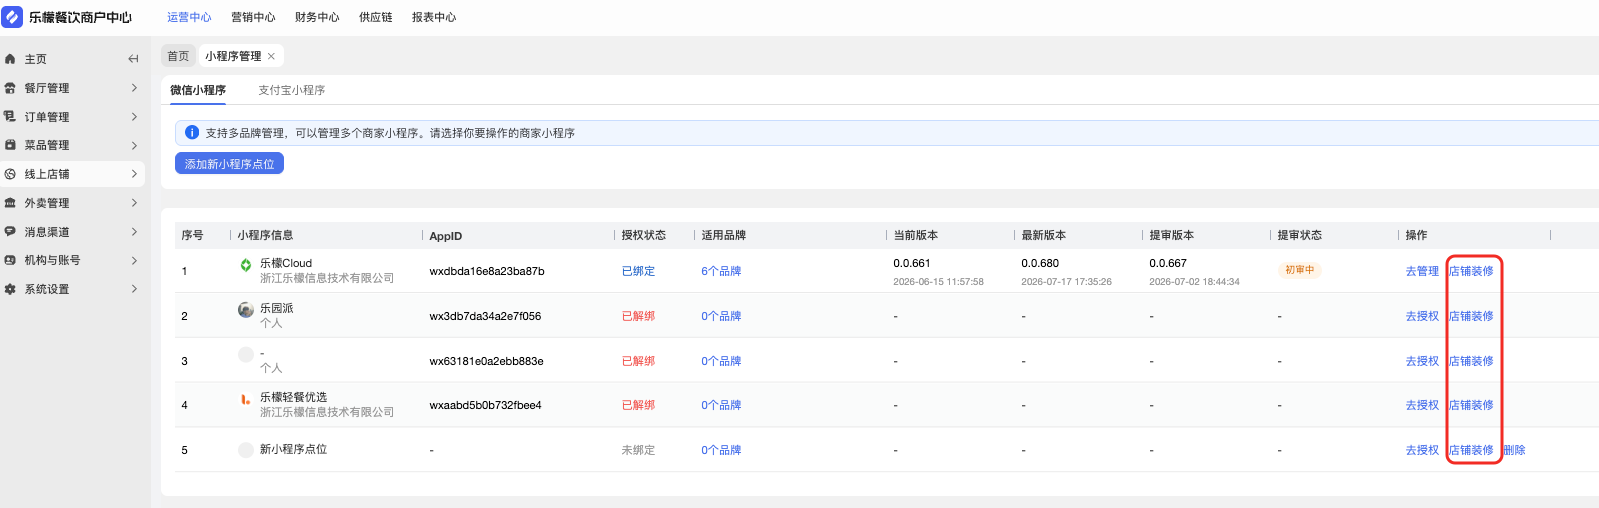Screen dimensions: 1599x508
Task: Open 店铺装修 for 乐檬Cloud
Action: click(x=1471, y=271)
